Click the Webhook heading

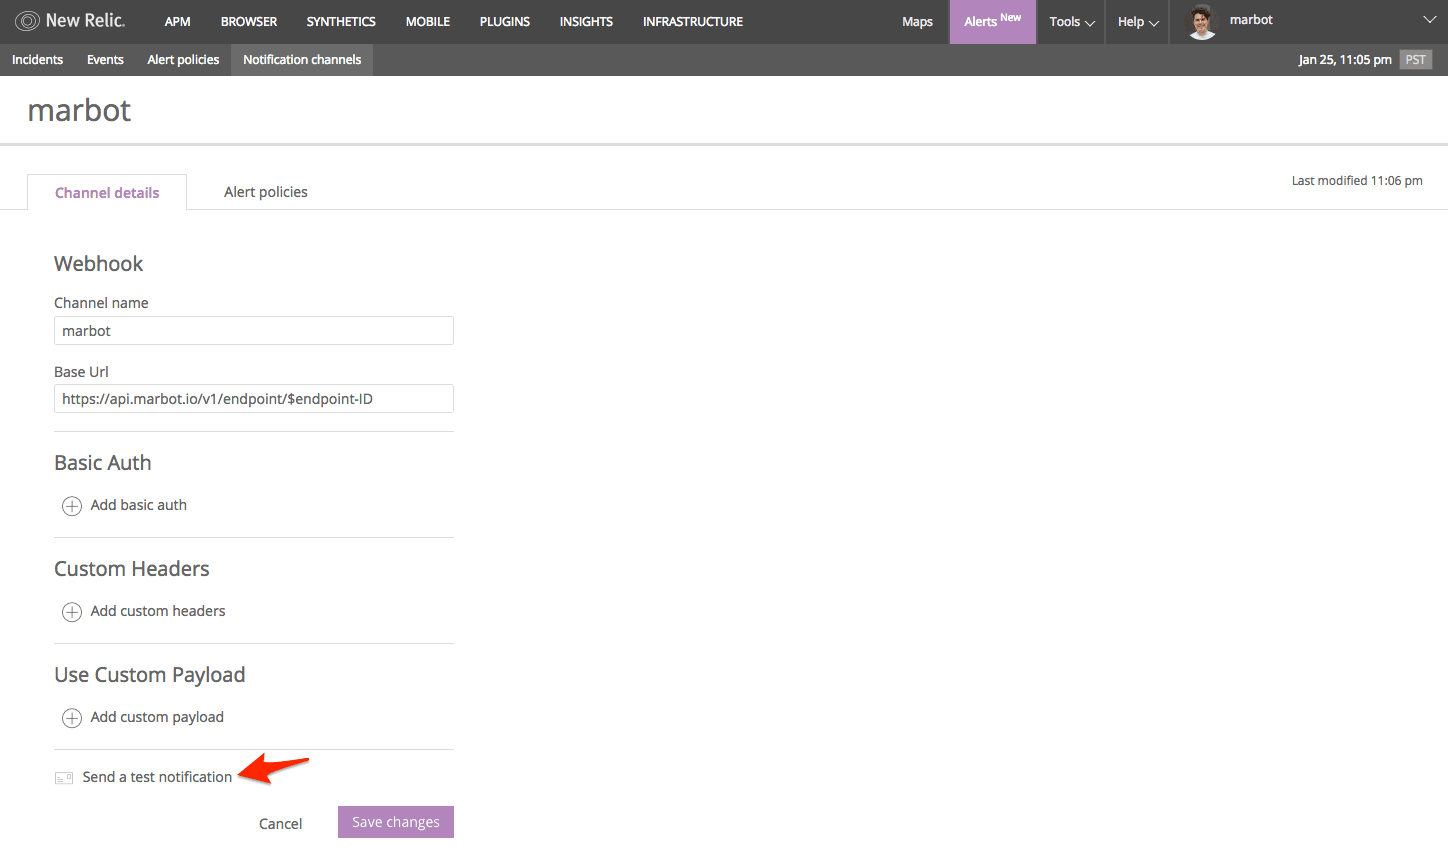click(x=99, y=264)
